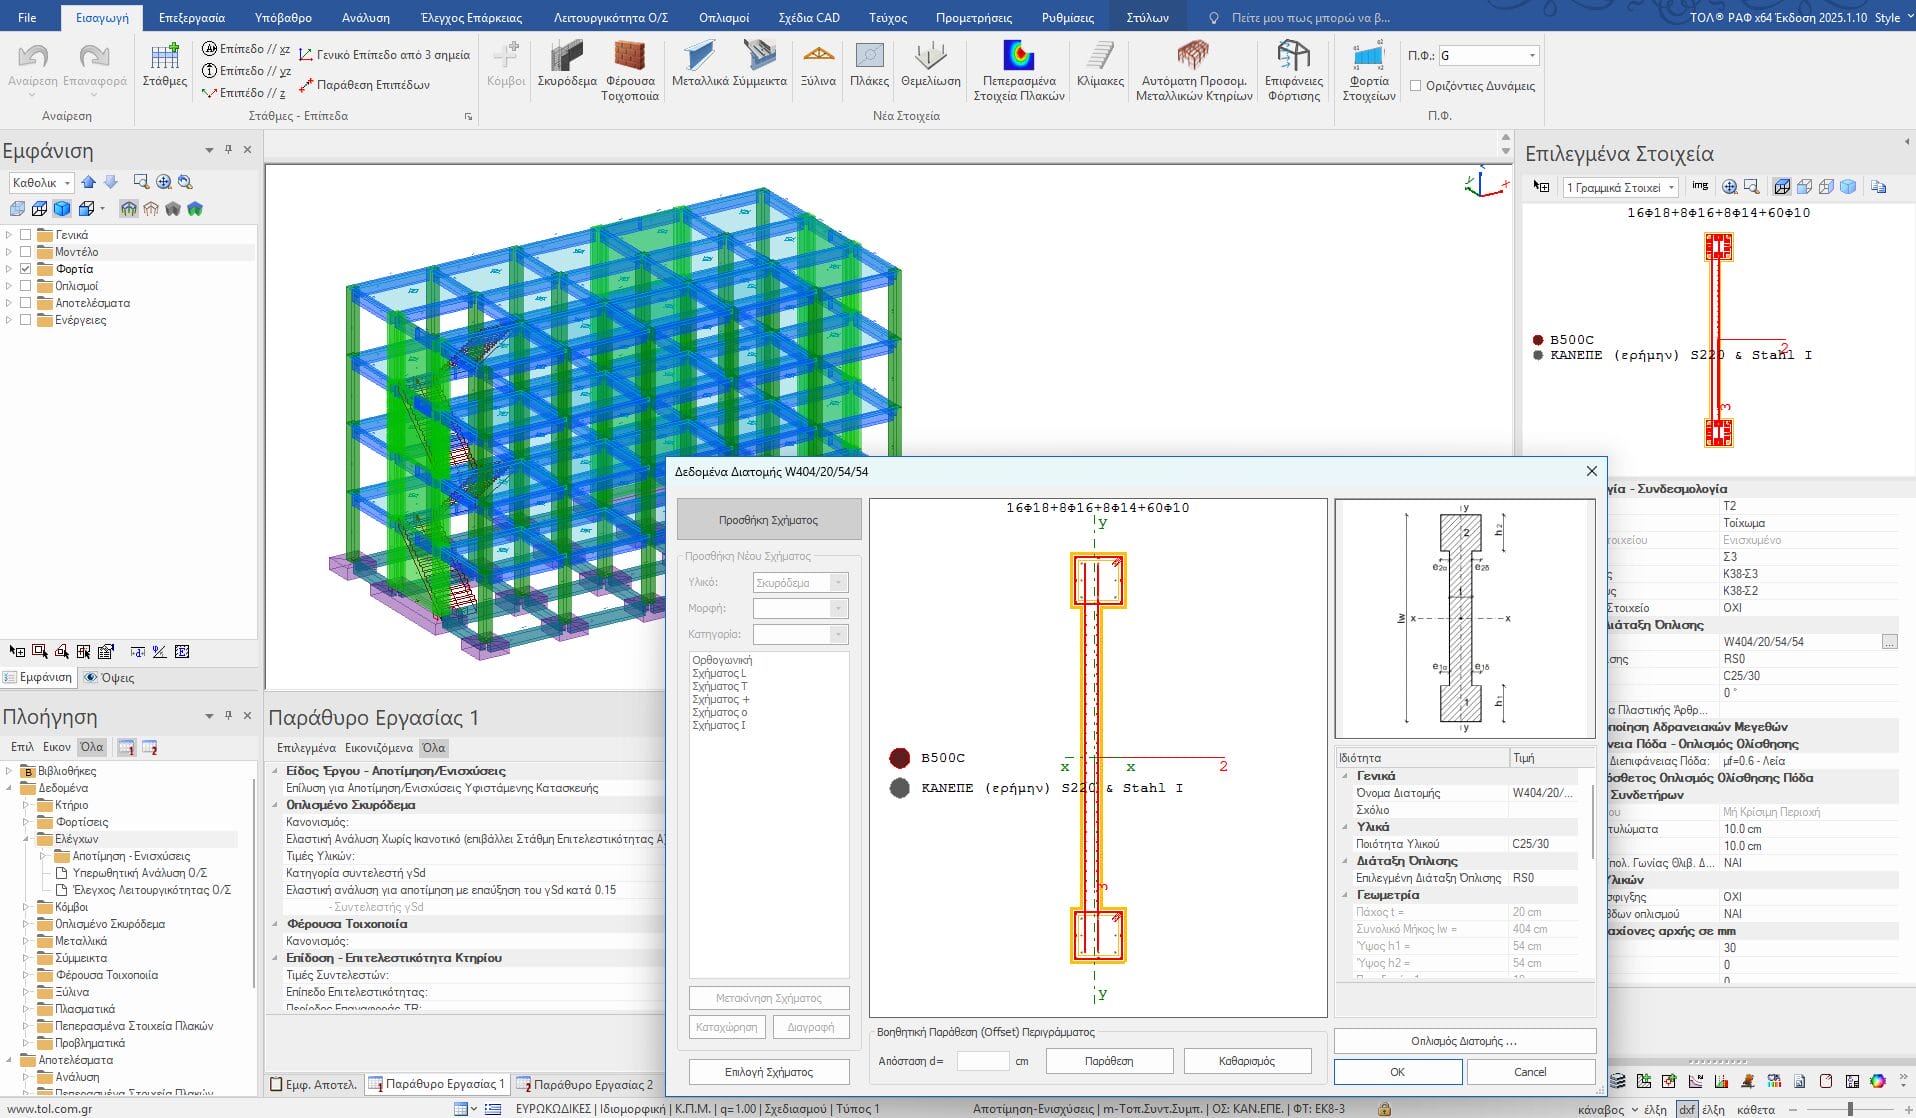The height and width of the screenshot is (1118, 1916).
Task: Click the Απόσταση d offset input field
Action: pos(982,1061)
